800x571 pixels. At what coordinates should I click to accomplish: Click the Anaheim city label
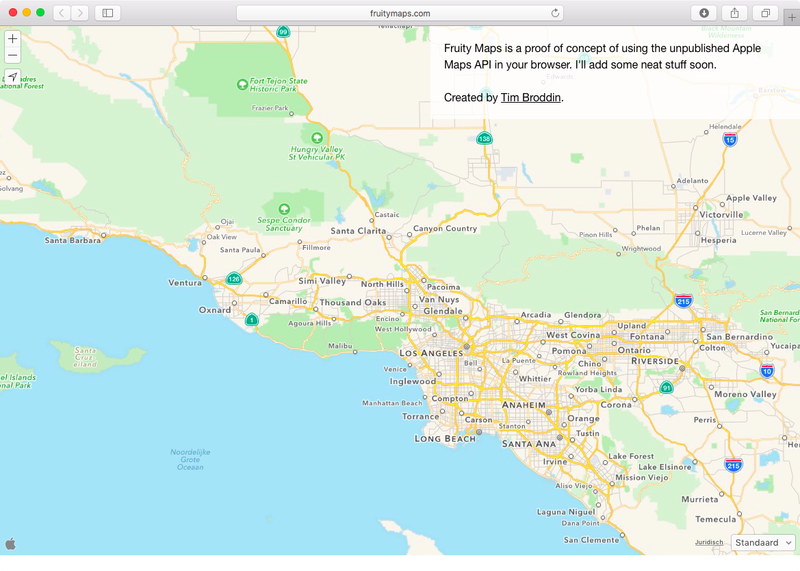point(523,405)
